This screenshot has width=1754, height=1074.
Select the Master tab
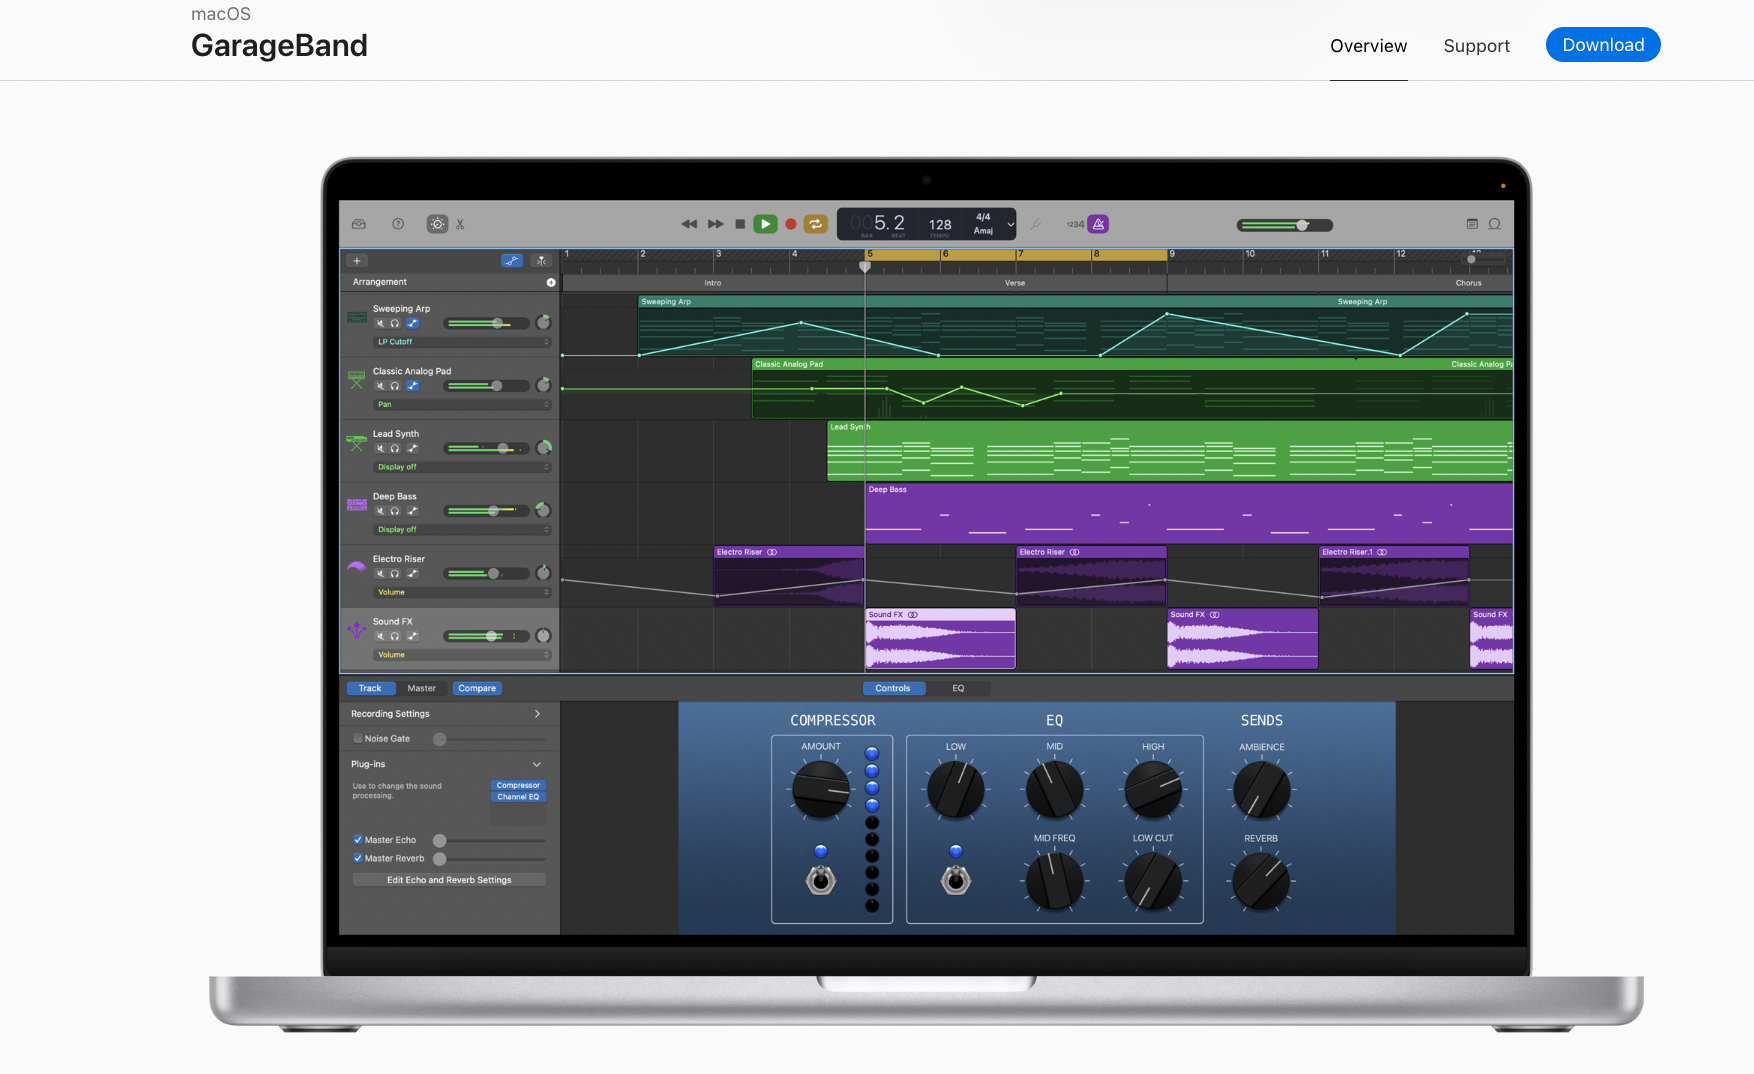(422, 688)
